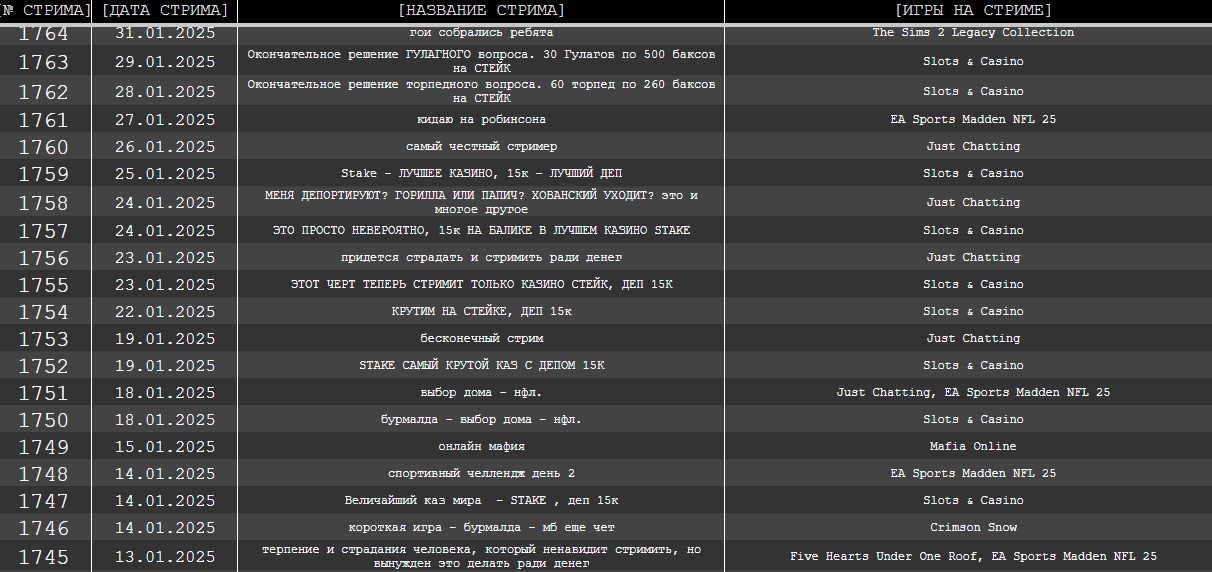Click the date 25.01.2025
Screen dimensions: 1212x572
[165, 174]
